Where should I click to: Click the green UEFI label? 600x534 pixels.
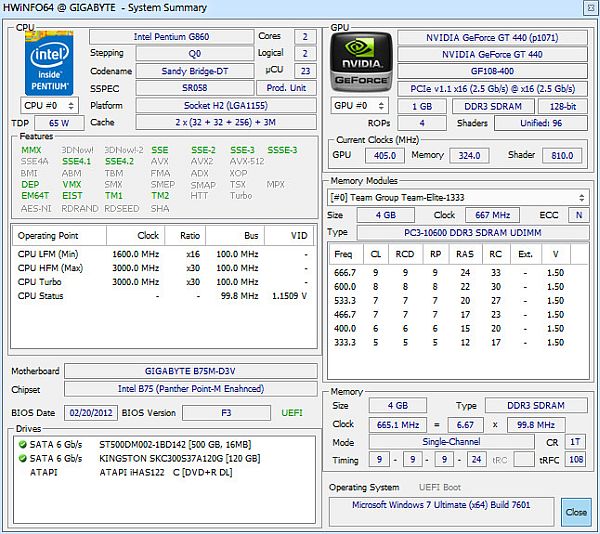tap(292, 413)
